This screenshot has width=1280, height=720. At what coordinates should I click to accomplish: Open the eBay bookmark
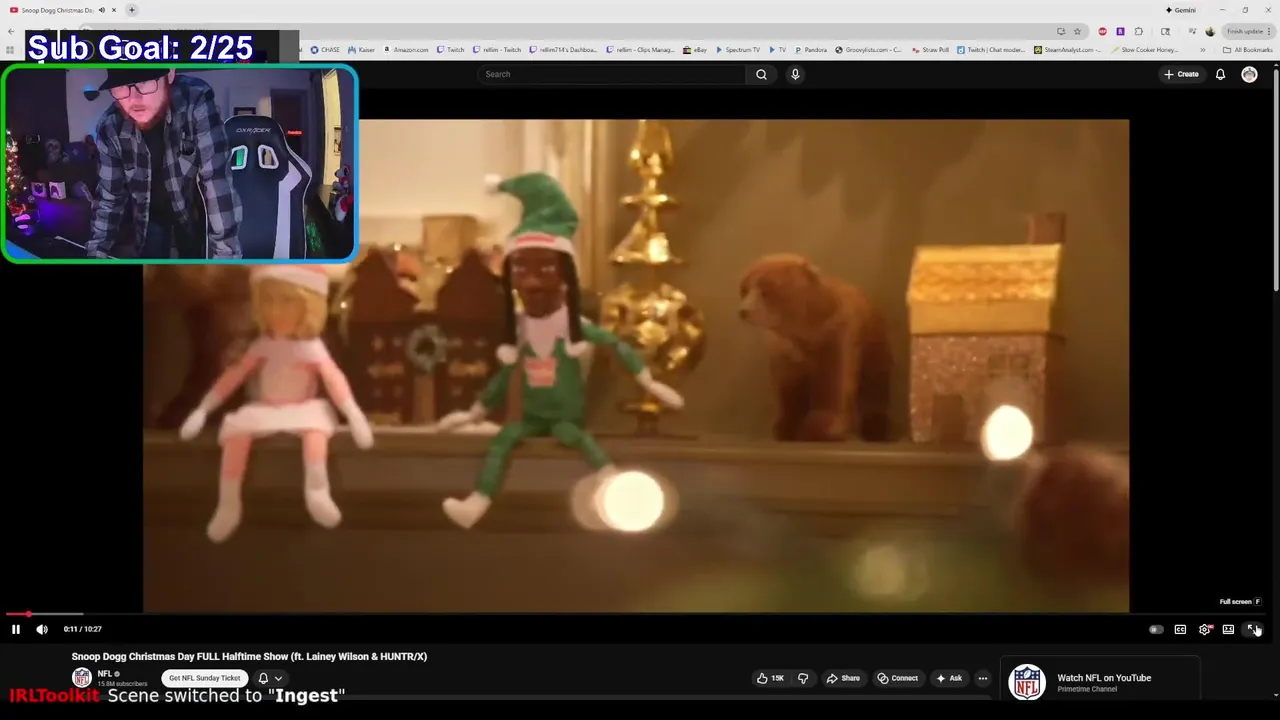695,49
